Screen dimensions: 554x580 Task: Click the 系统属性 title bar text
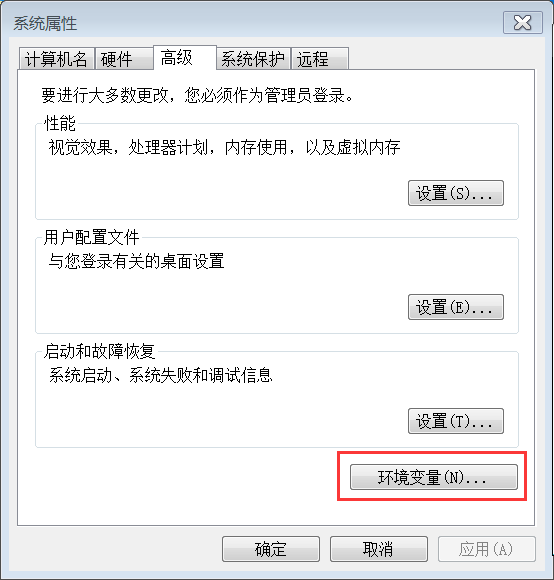45,24
